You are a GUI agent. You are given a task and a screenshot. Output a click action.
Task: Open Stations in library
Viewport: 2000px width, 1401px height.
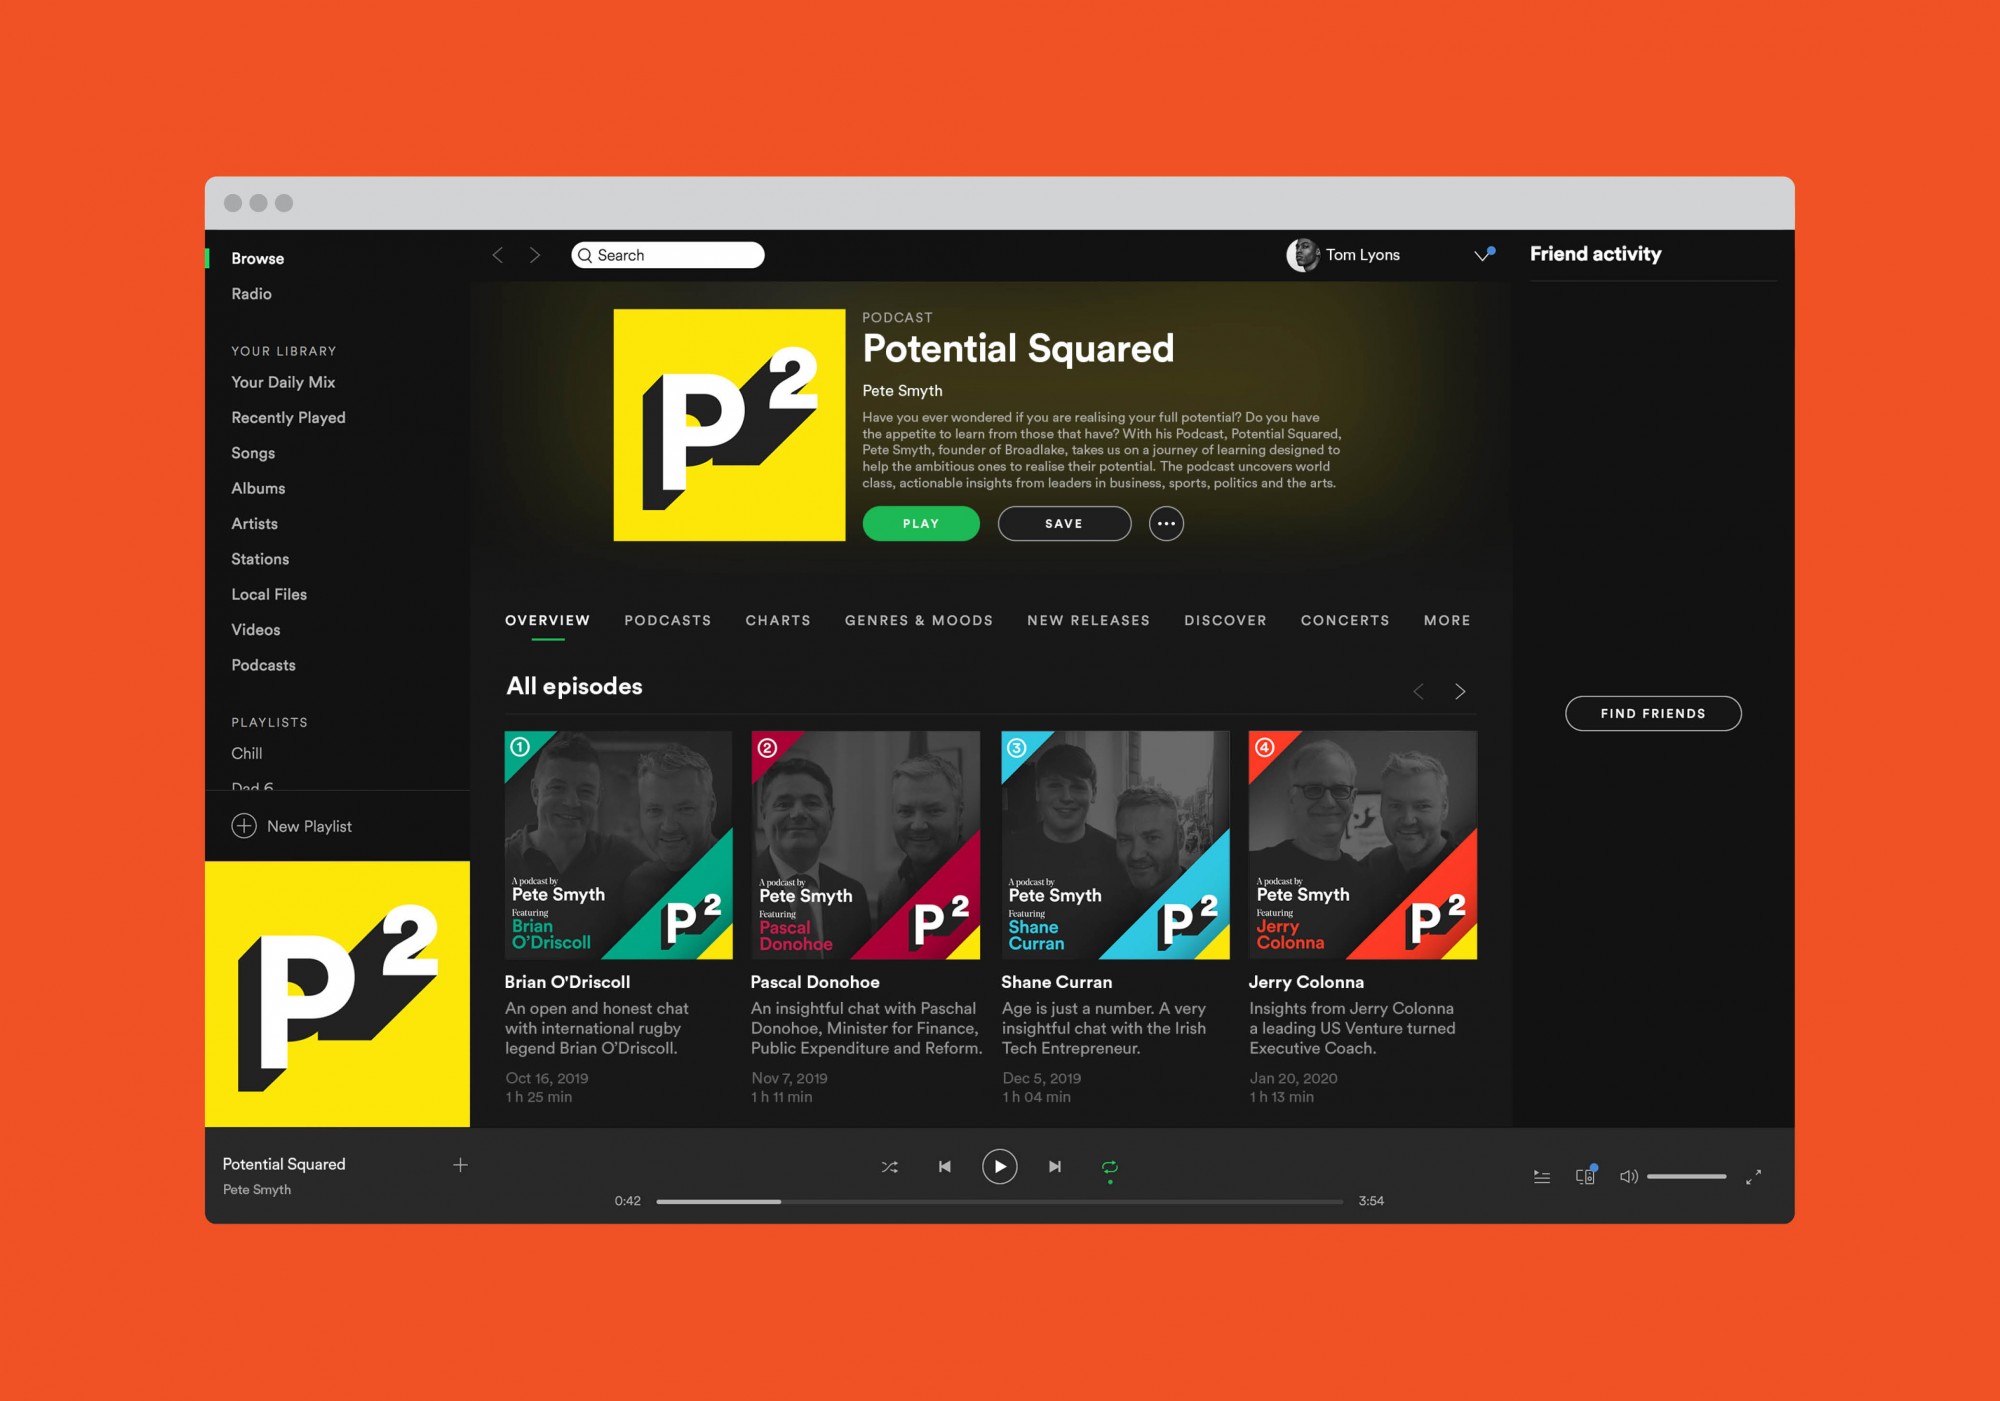[260, 559]
